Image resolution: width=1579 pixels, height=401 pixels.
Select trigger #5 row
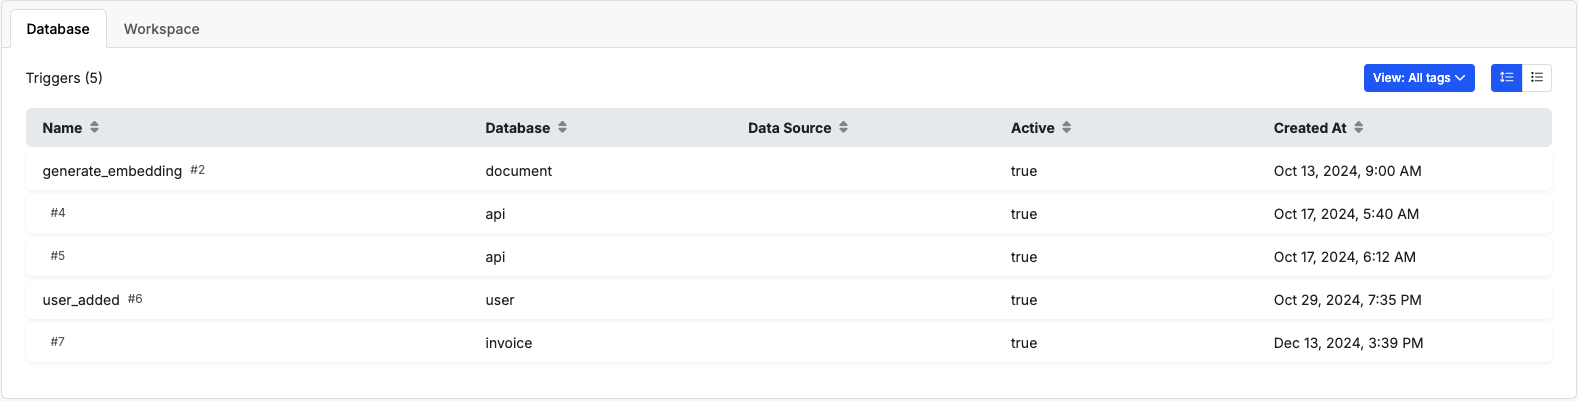pyautogui.click(x=788, y=257)
